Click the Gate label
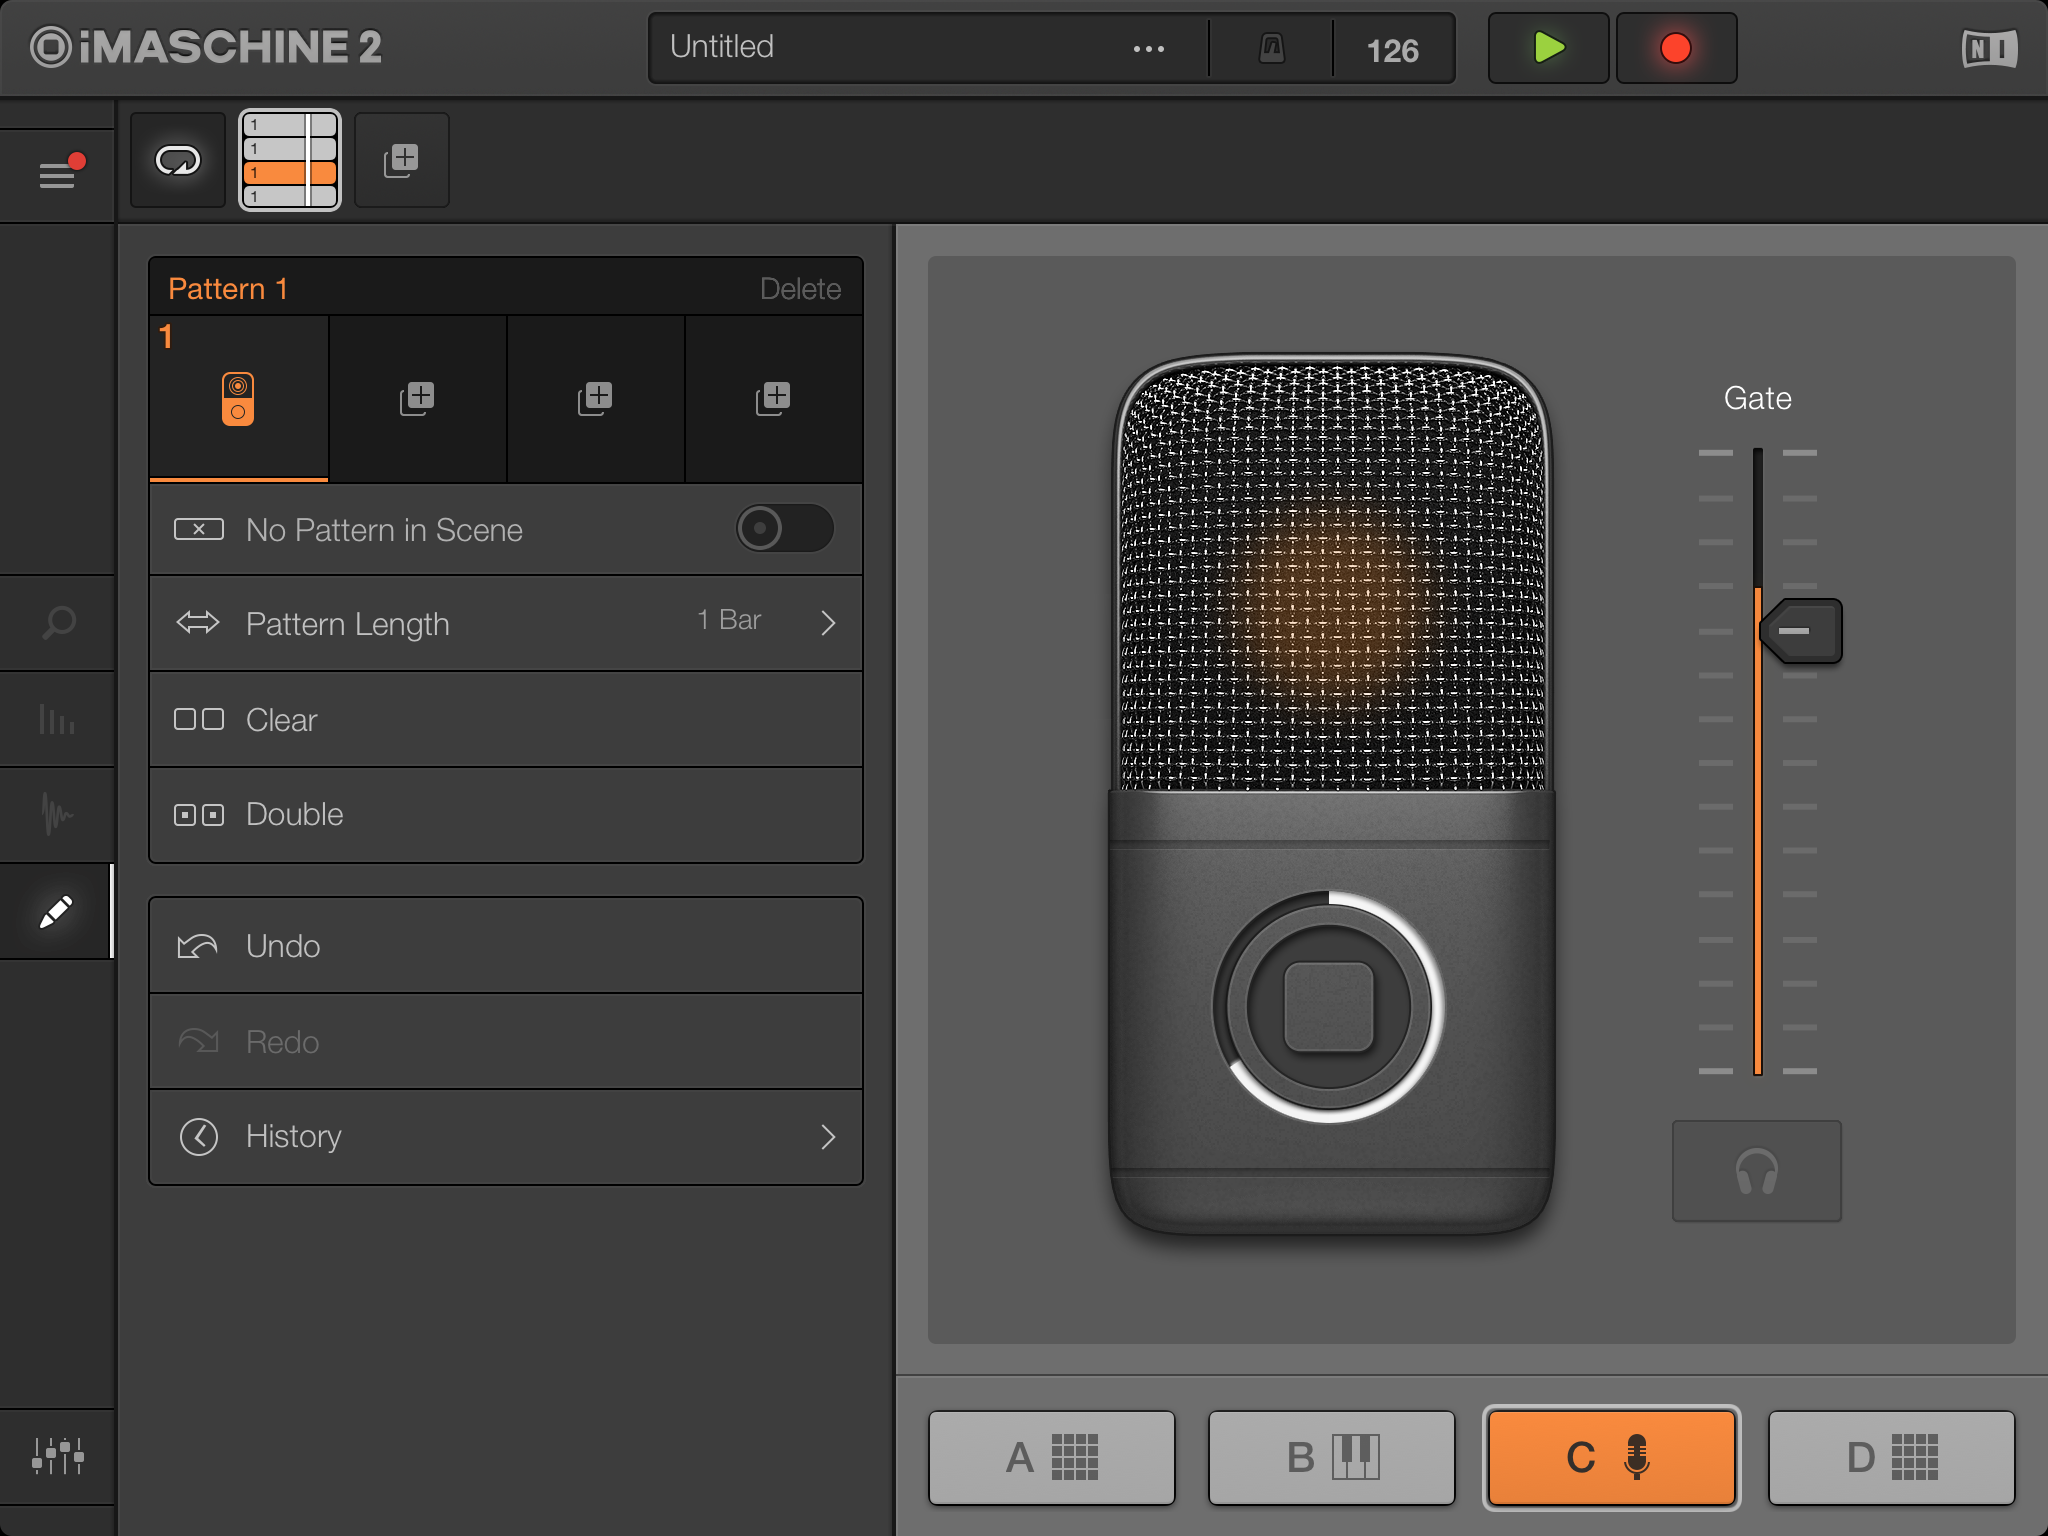This screenshot has width=2048, height=1536. tap(1757, 398)
